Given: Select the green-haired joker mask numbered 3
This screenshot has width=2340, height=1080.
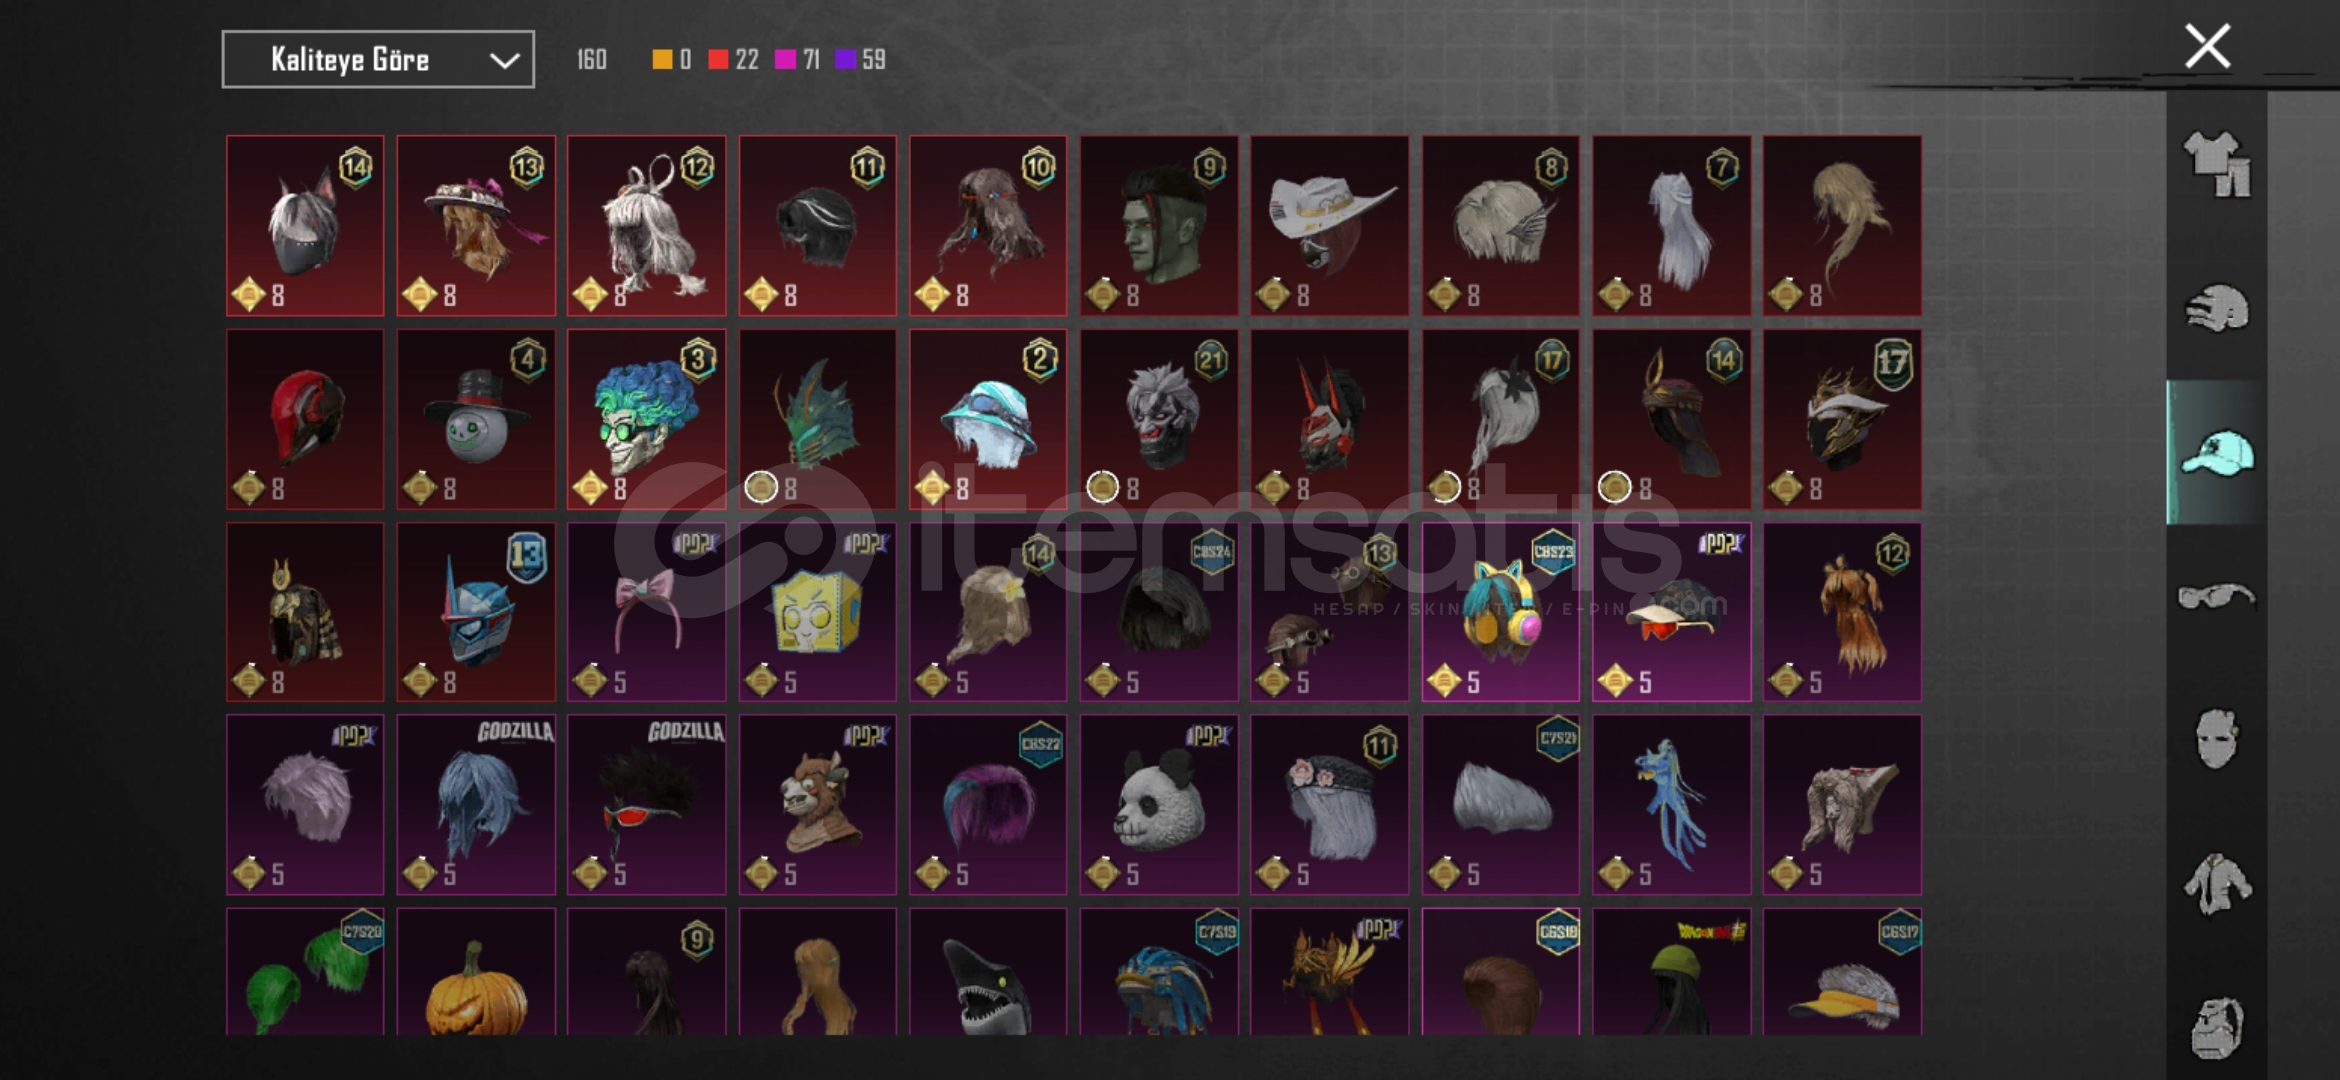Looking at the screenshot, I should [647, 419].
